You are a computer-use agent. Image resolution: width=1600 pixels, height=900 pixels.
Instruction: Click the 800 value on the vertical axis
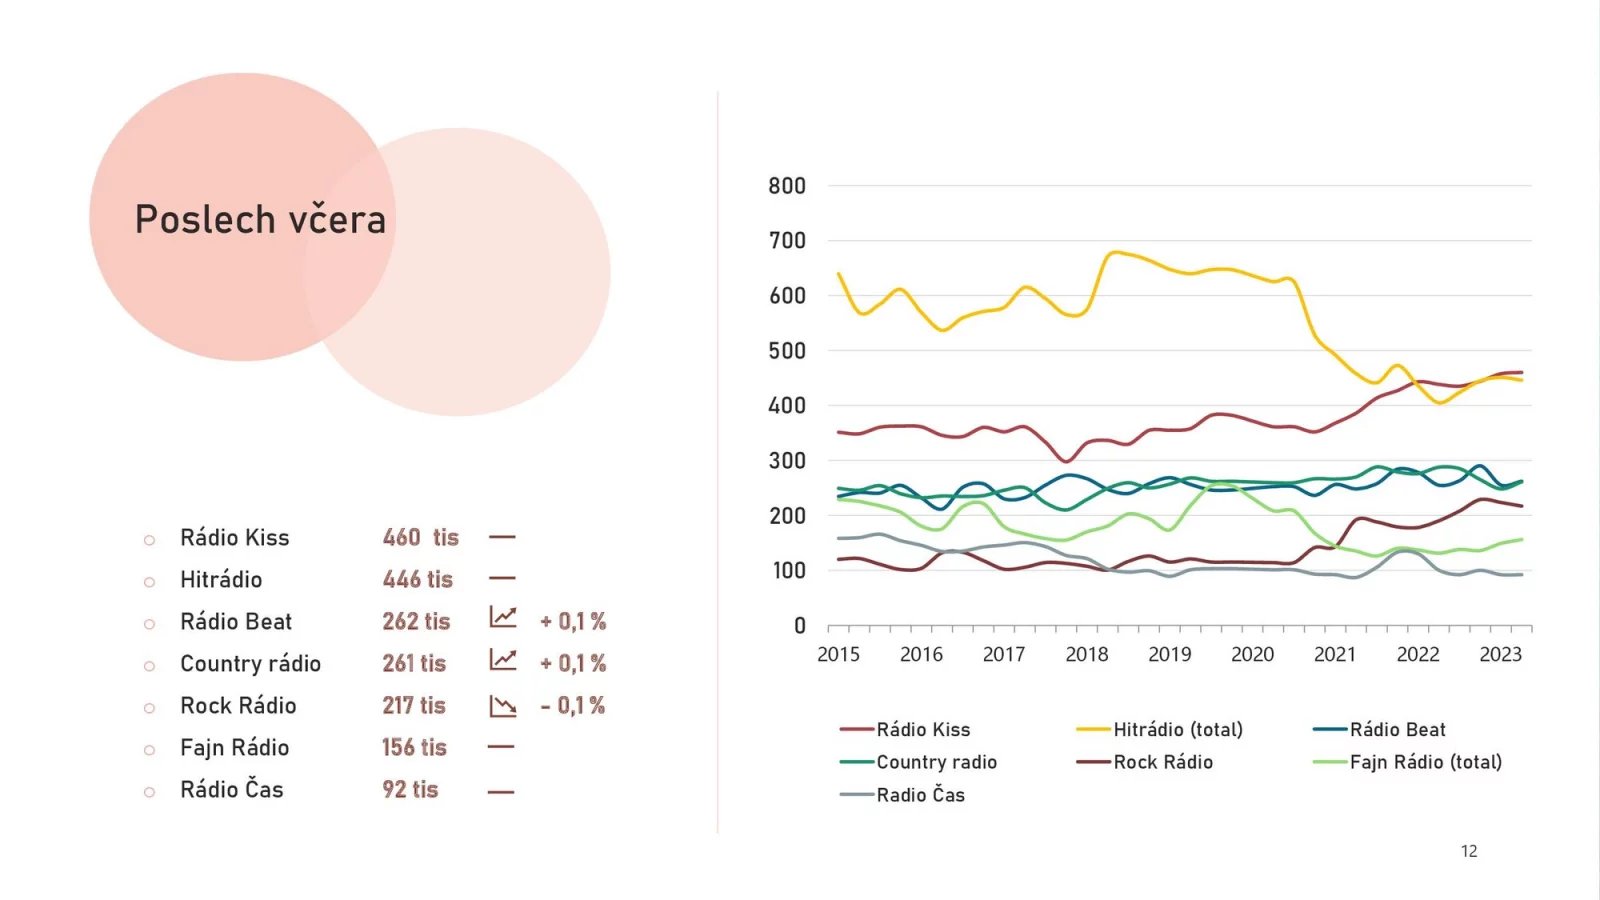(787, 186)
